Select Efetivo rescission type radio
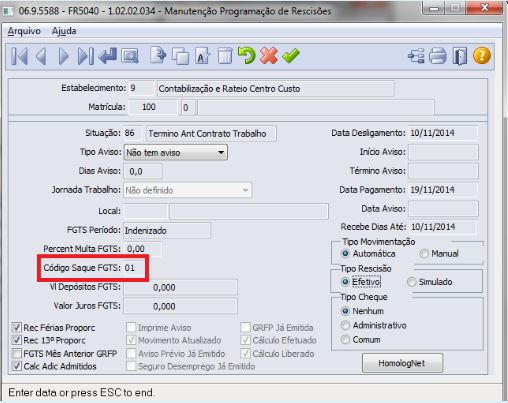The height and width of the screenshot is (403, 508). pyautogui.click(x=345, y=282)
